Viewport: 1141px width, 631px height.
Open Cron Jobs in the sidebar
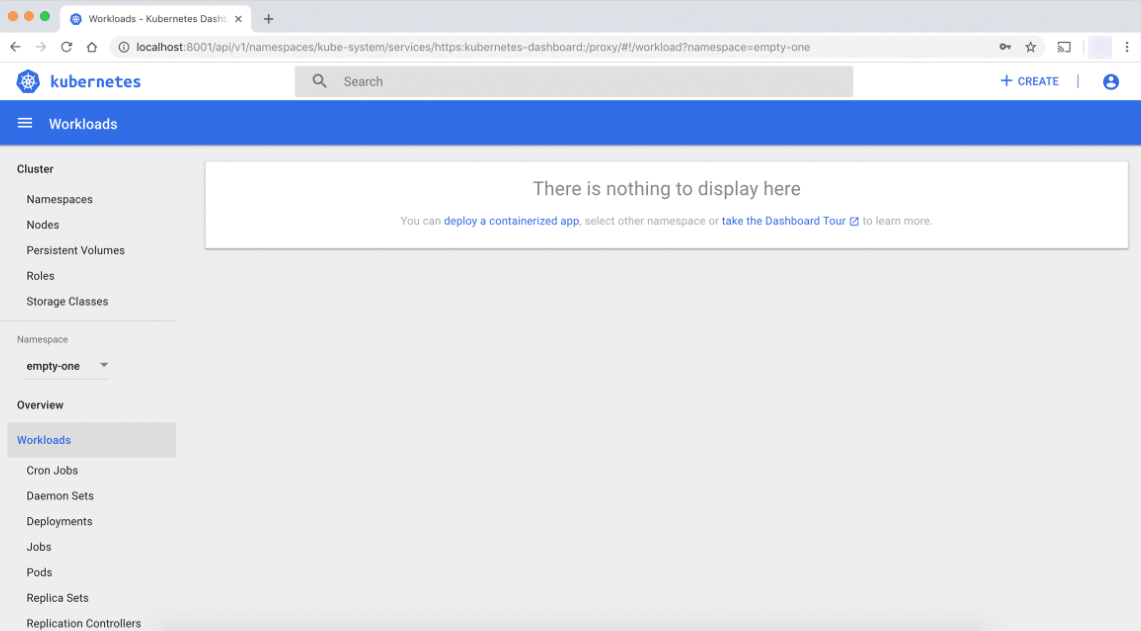(52, 470)
